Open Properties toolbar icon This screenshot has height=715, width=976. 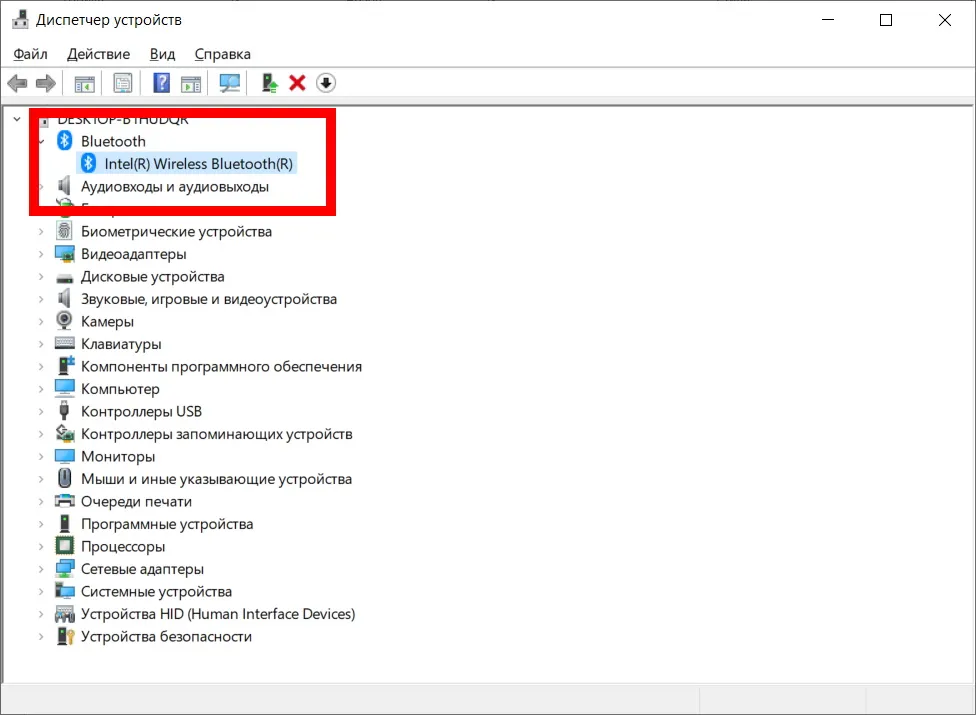123,83
